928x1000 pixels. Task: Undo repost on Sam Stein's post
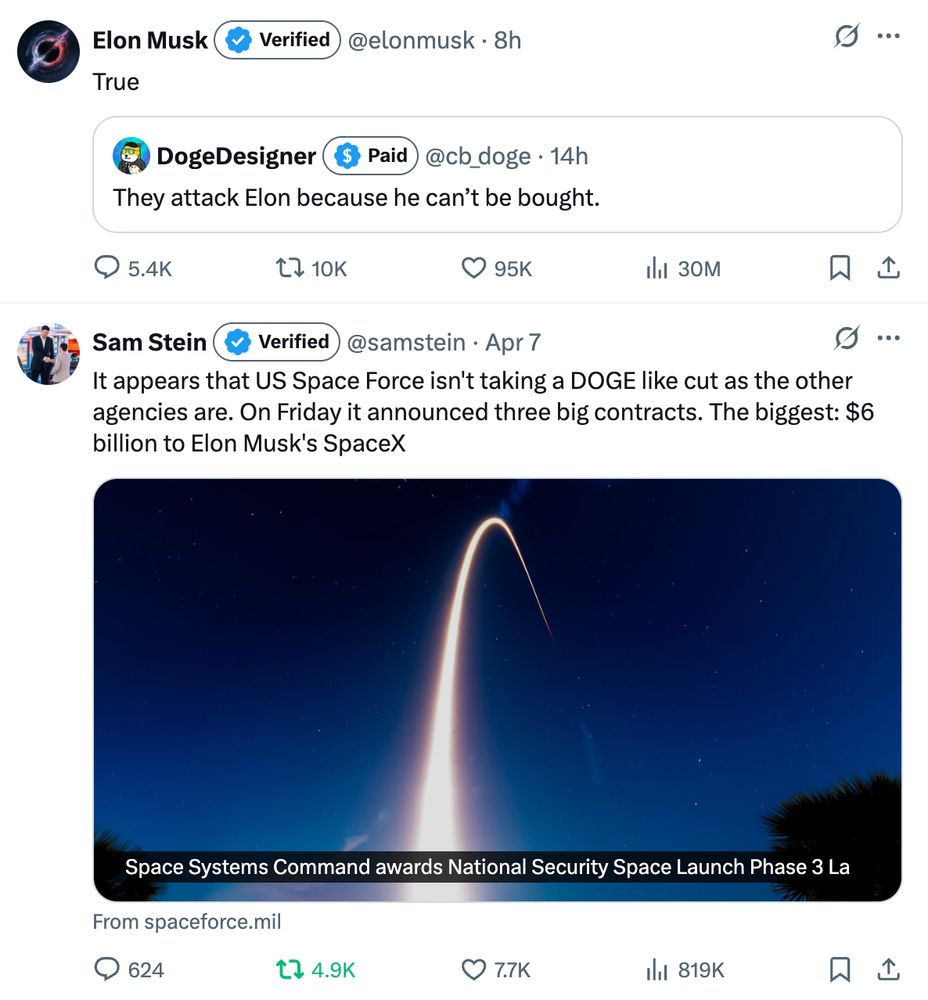tap(288, 969)
